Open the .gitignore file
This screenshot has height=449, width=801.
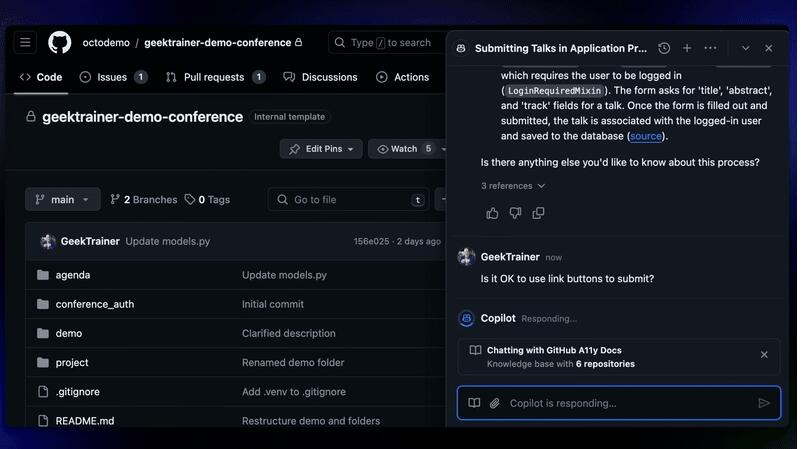(x=78, y=391)
